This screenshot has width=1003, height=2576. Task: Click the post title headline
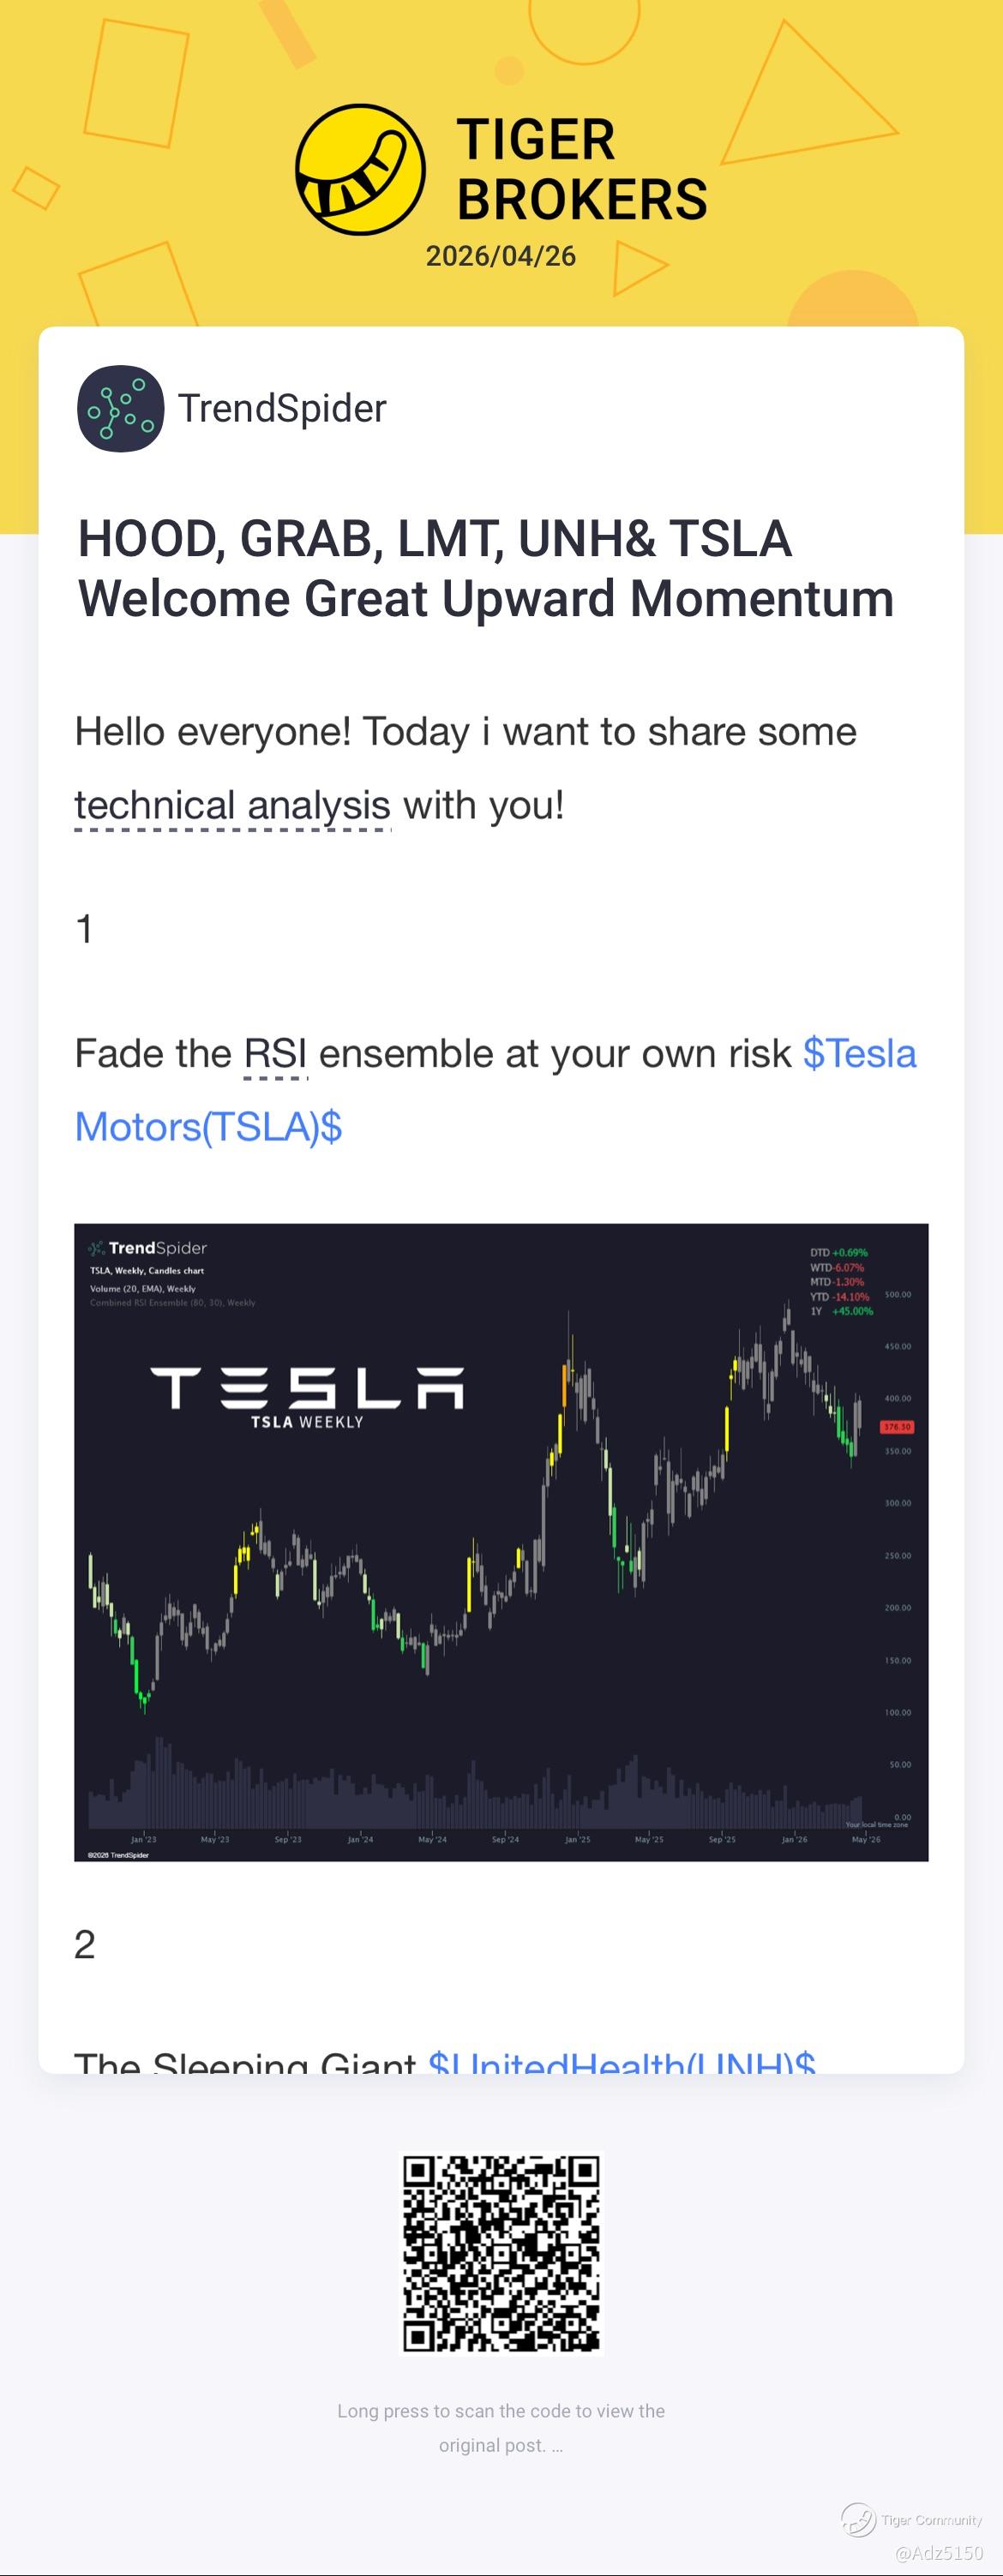pyautogui.click(x=486, y=568)
